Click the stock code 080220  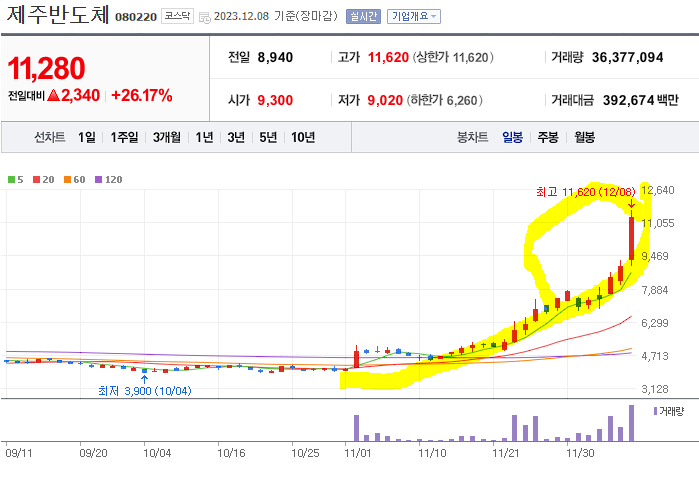[136, 17]
